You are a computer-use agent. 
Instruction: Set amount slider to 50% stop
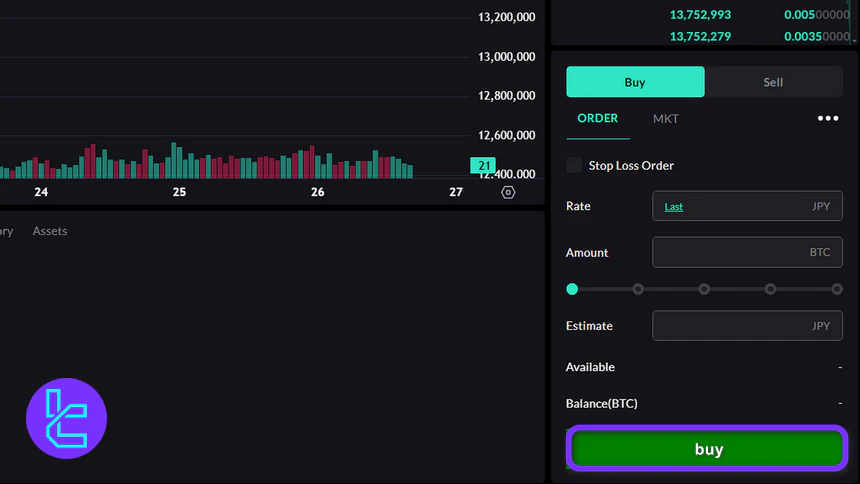pyautogui.click(x=704, y=289)
